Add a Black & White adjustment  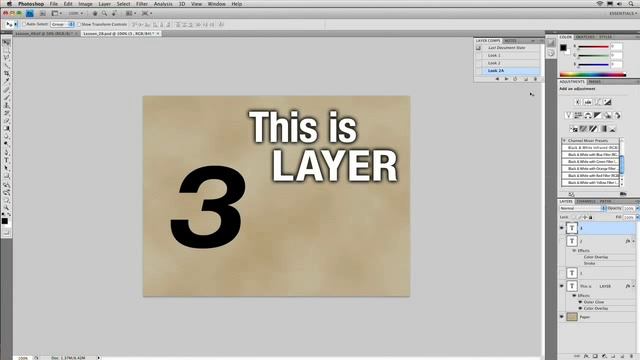pyautogui.click(x=598, y=116)
